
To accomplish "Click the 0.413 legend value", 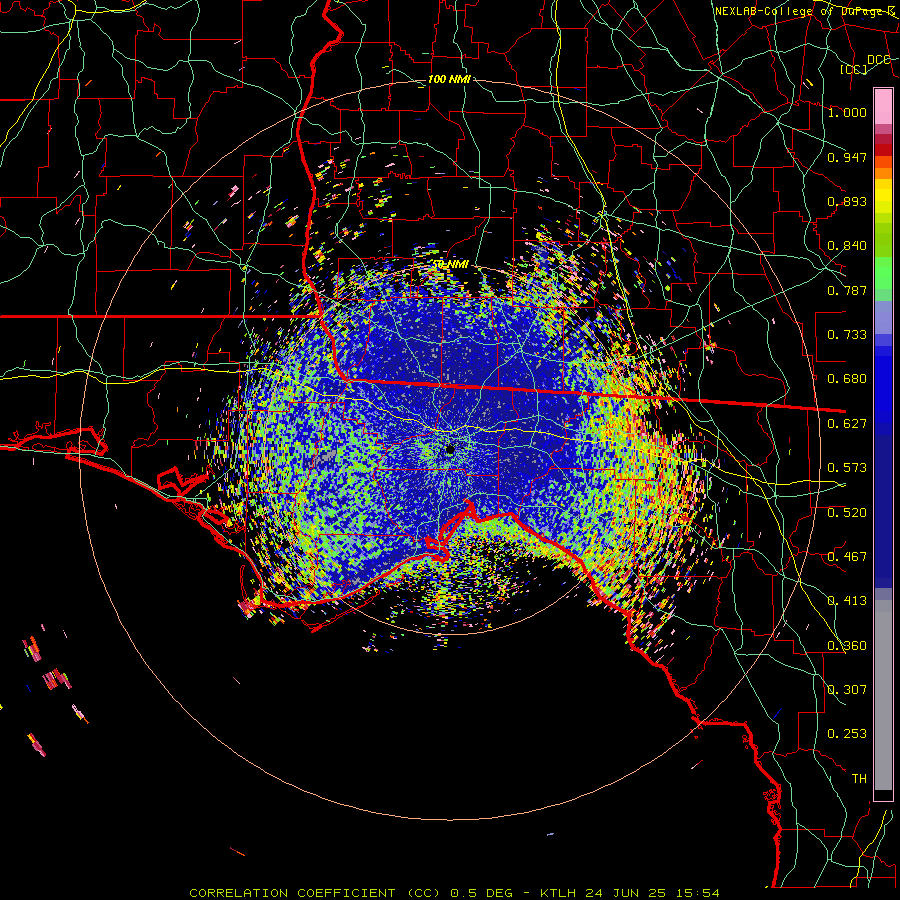I will click(x=847, y=601).
